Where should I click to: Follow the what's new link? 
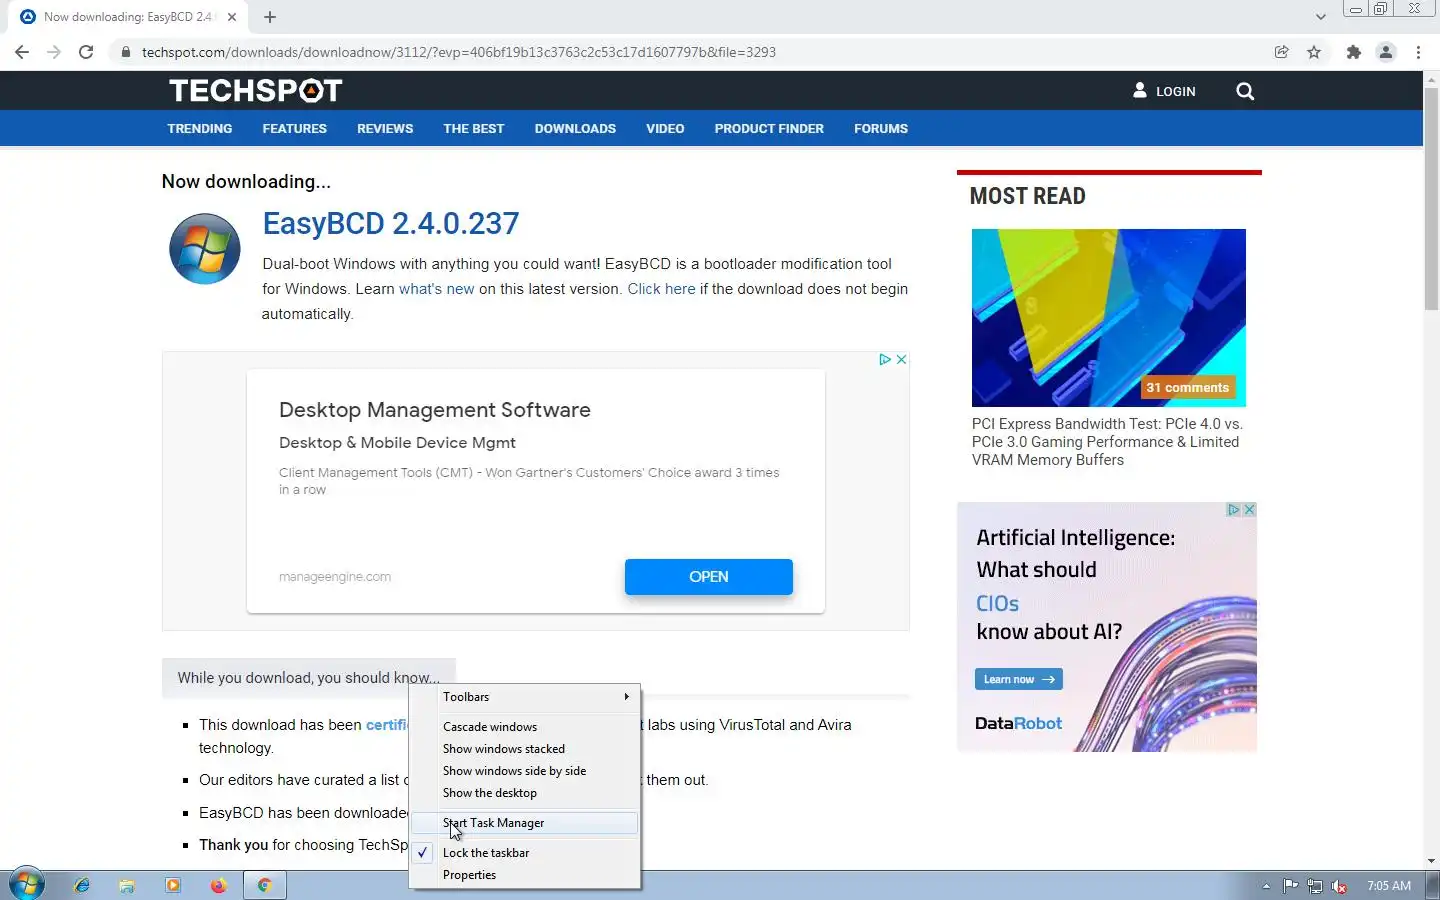coord(437,289)
